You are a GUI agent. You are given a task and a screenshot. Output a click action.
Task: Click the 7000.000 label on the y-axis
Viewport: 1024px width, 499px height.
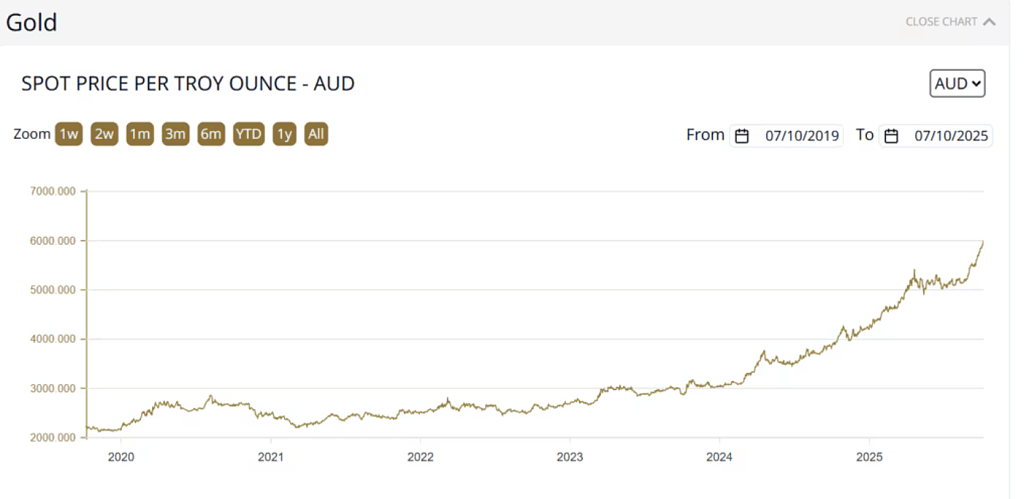point(55,192)
